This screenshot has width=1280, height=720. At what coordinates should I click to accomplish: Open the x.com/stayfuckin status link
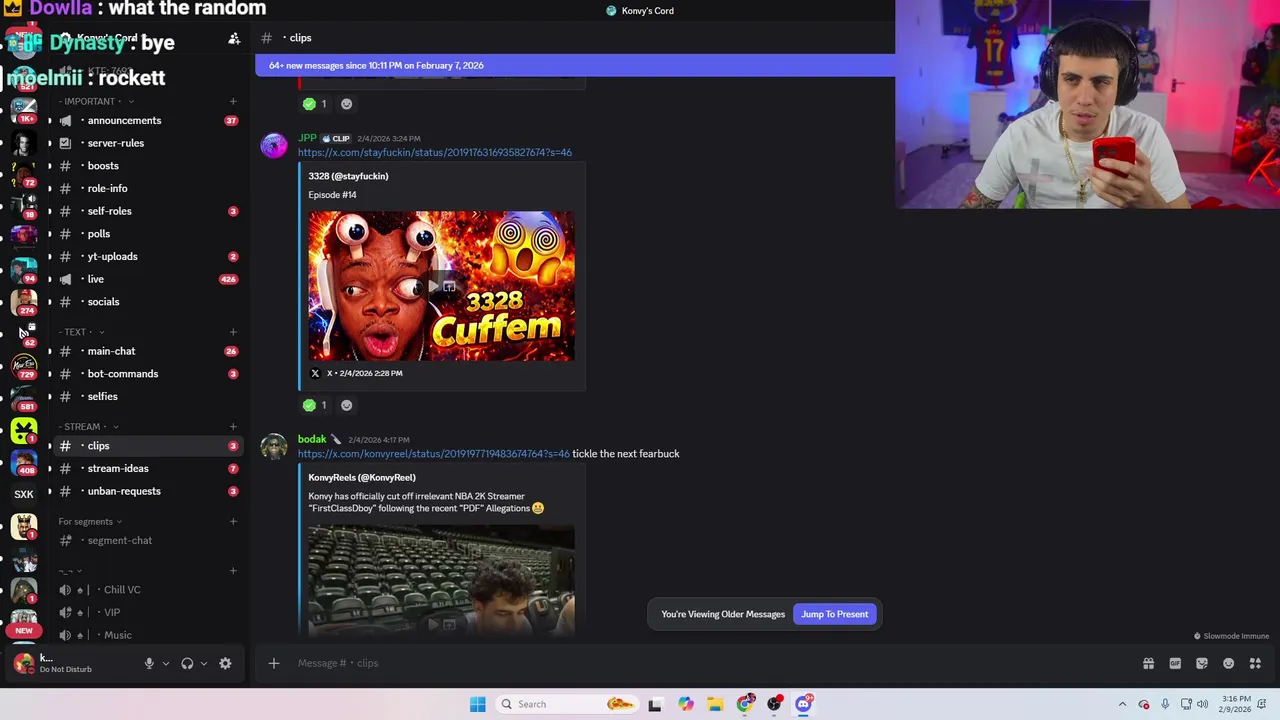(x=435, y=152)
